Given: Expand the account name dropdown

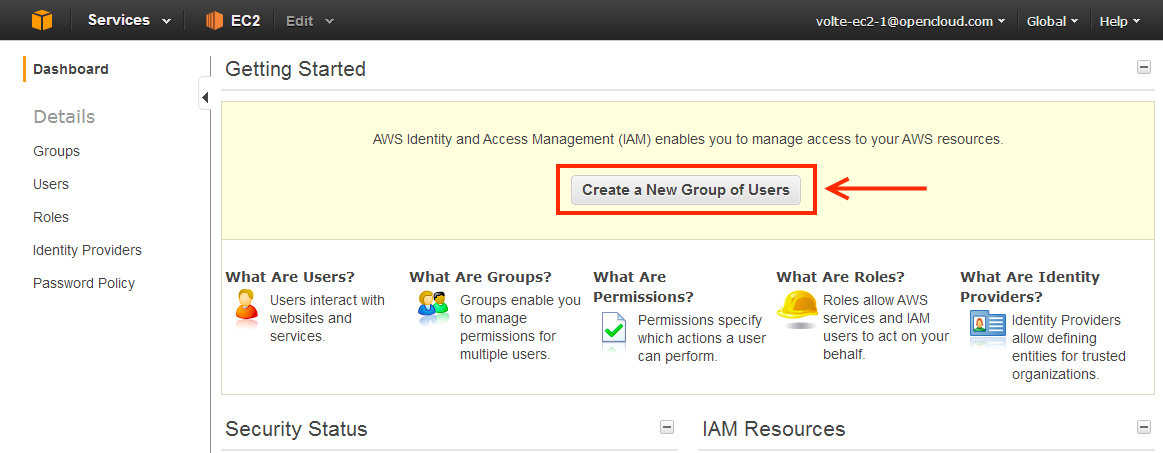Looking at the screenshot, I should pyautogui.click(x=911, y=21).
